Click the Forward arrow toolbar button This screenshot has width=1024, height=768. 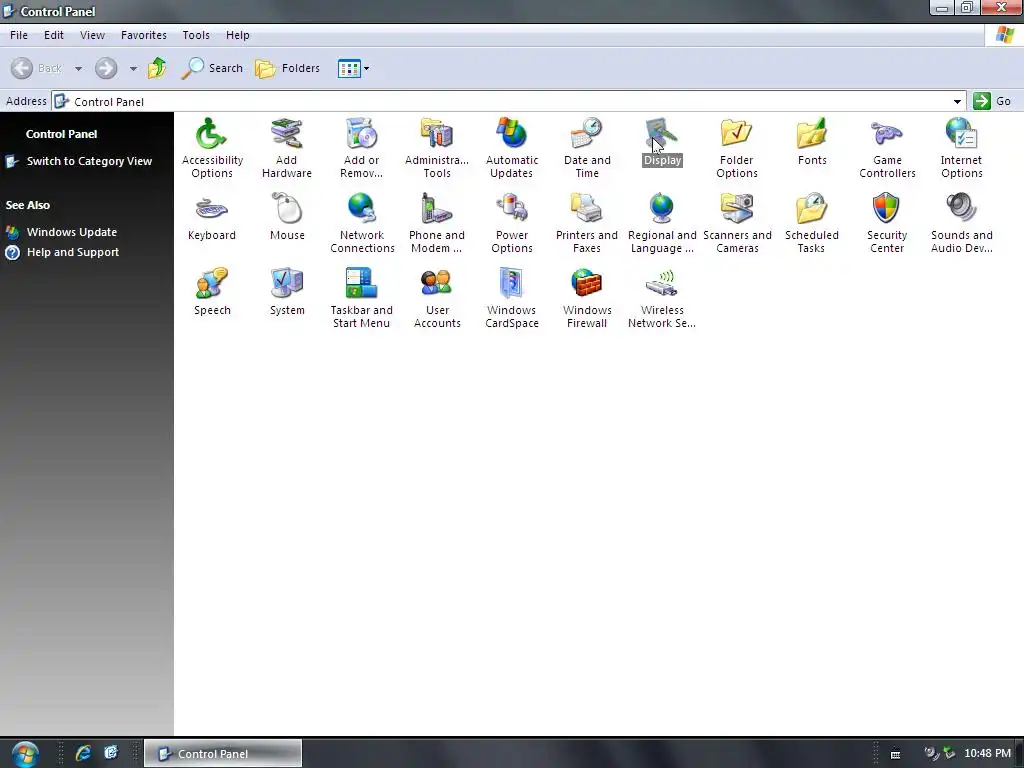pyautogui.click(x=106, y=68)
